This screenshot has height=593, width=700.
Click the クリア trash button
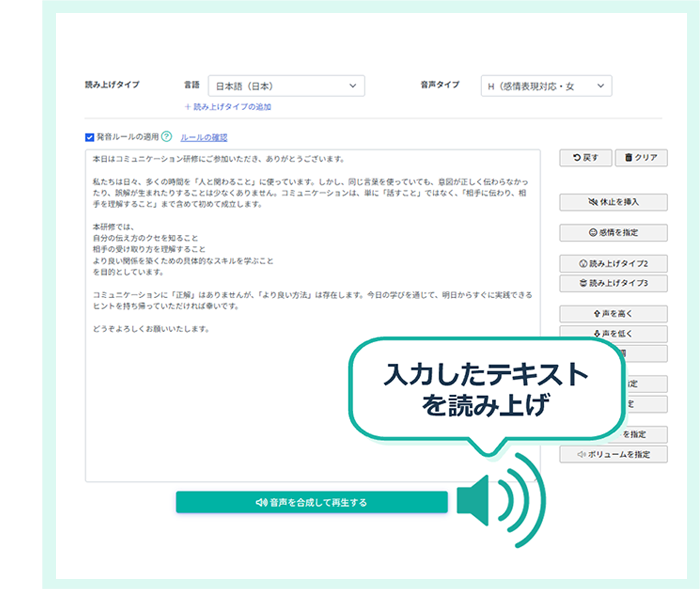640,158
